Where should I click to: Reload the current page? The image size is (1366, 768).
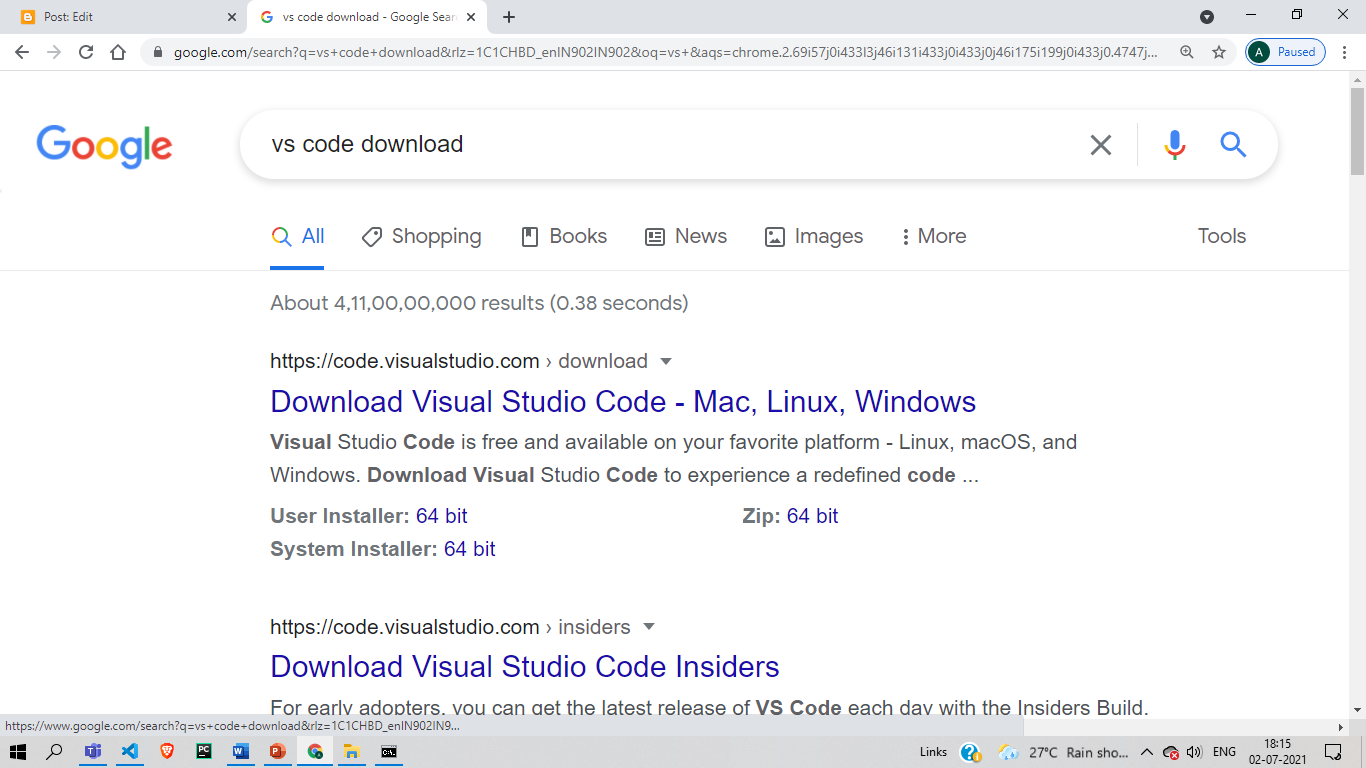point(86,52)
